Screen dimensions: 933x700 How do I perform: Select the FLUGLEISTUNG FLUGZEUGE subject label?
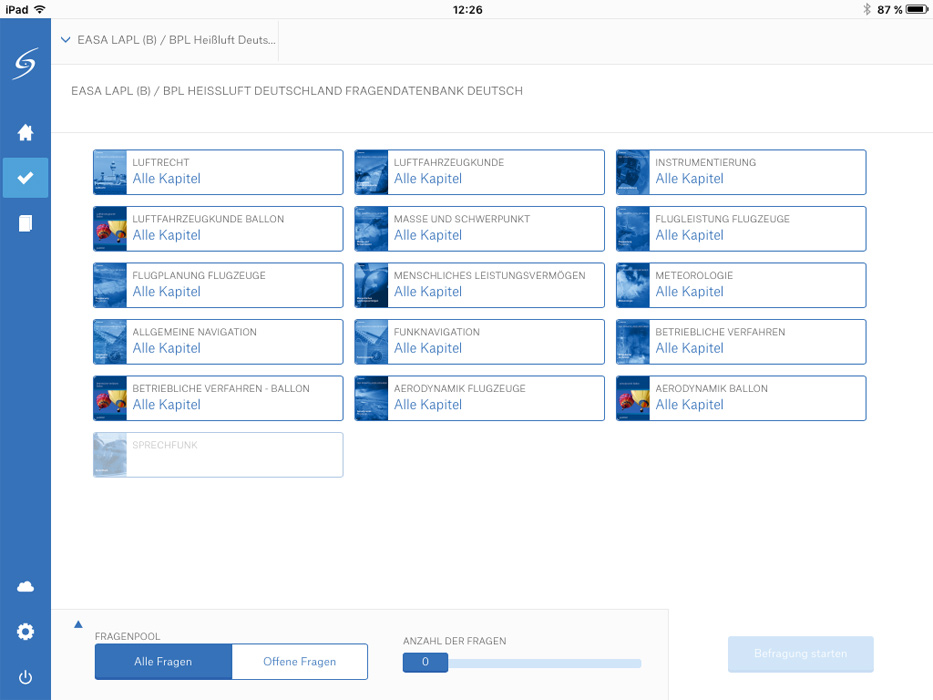pos(722,219)
